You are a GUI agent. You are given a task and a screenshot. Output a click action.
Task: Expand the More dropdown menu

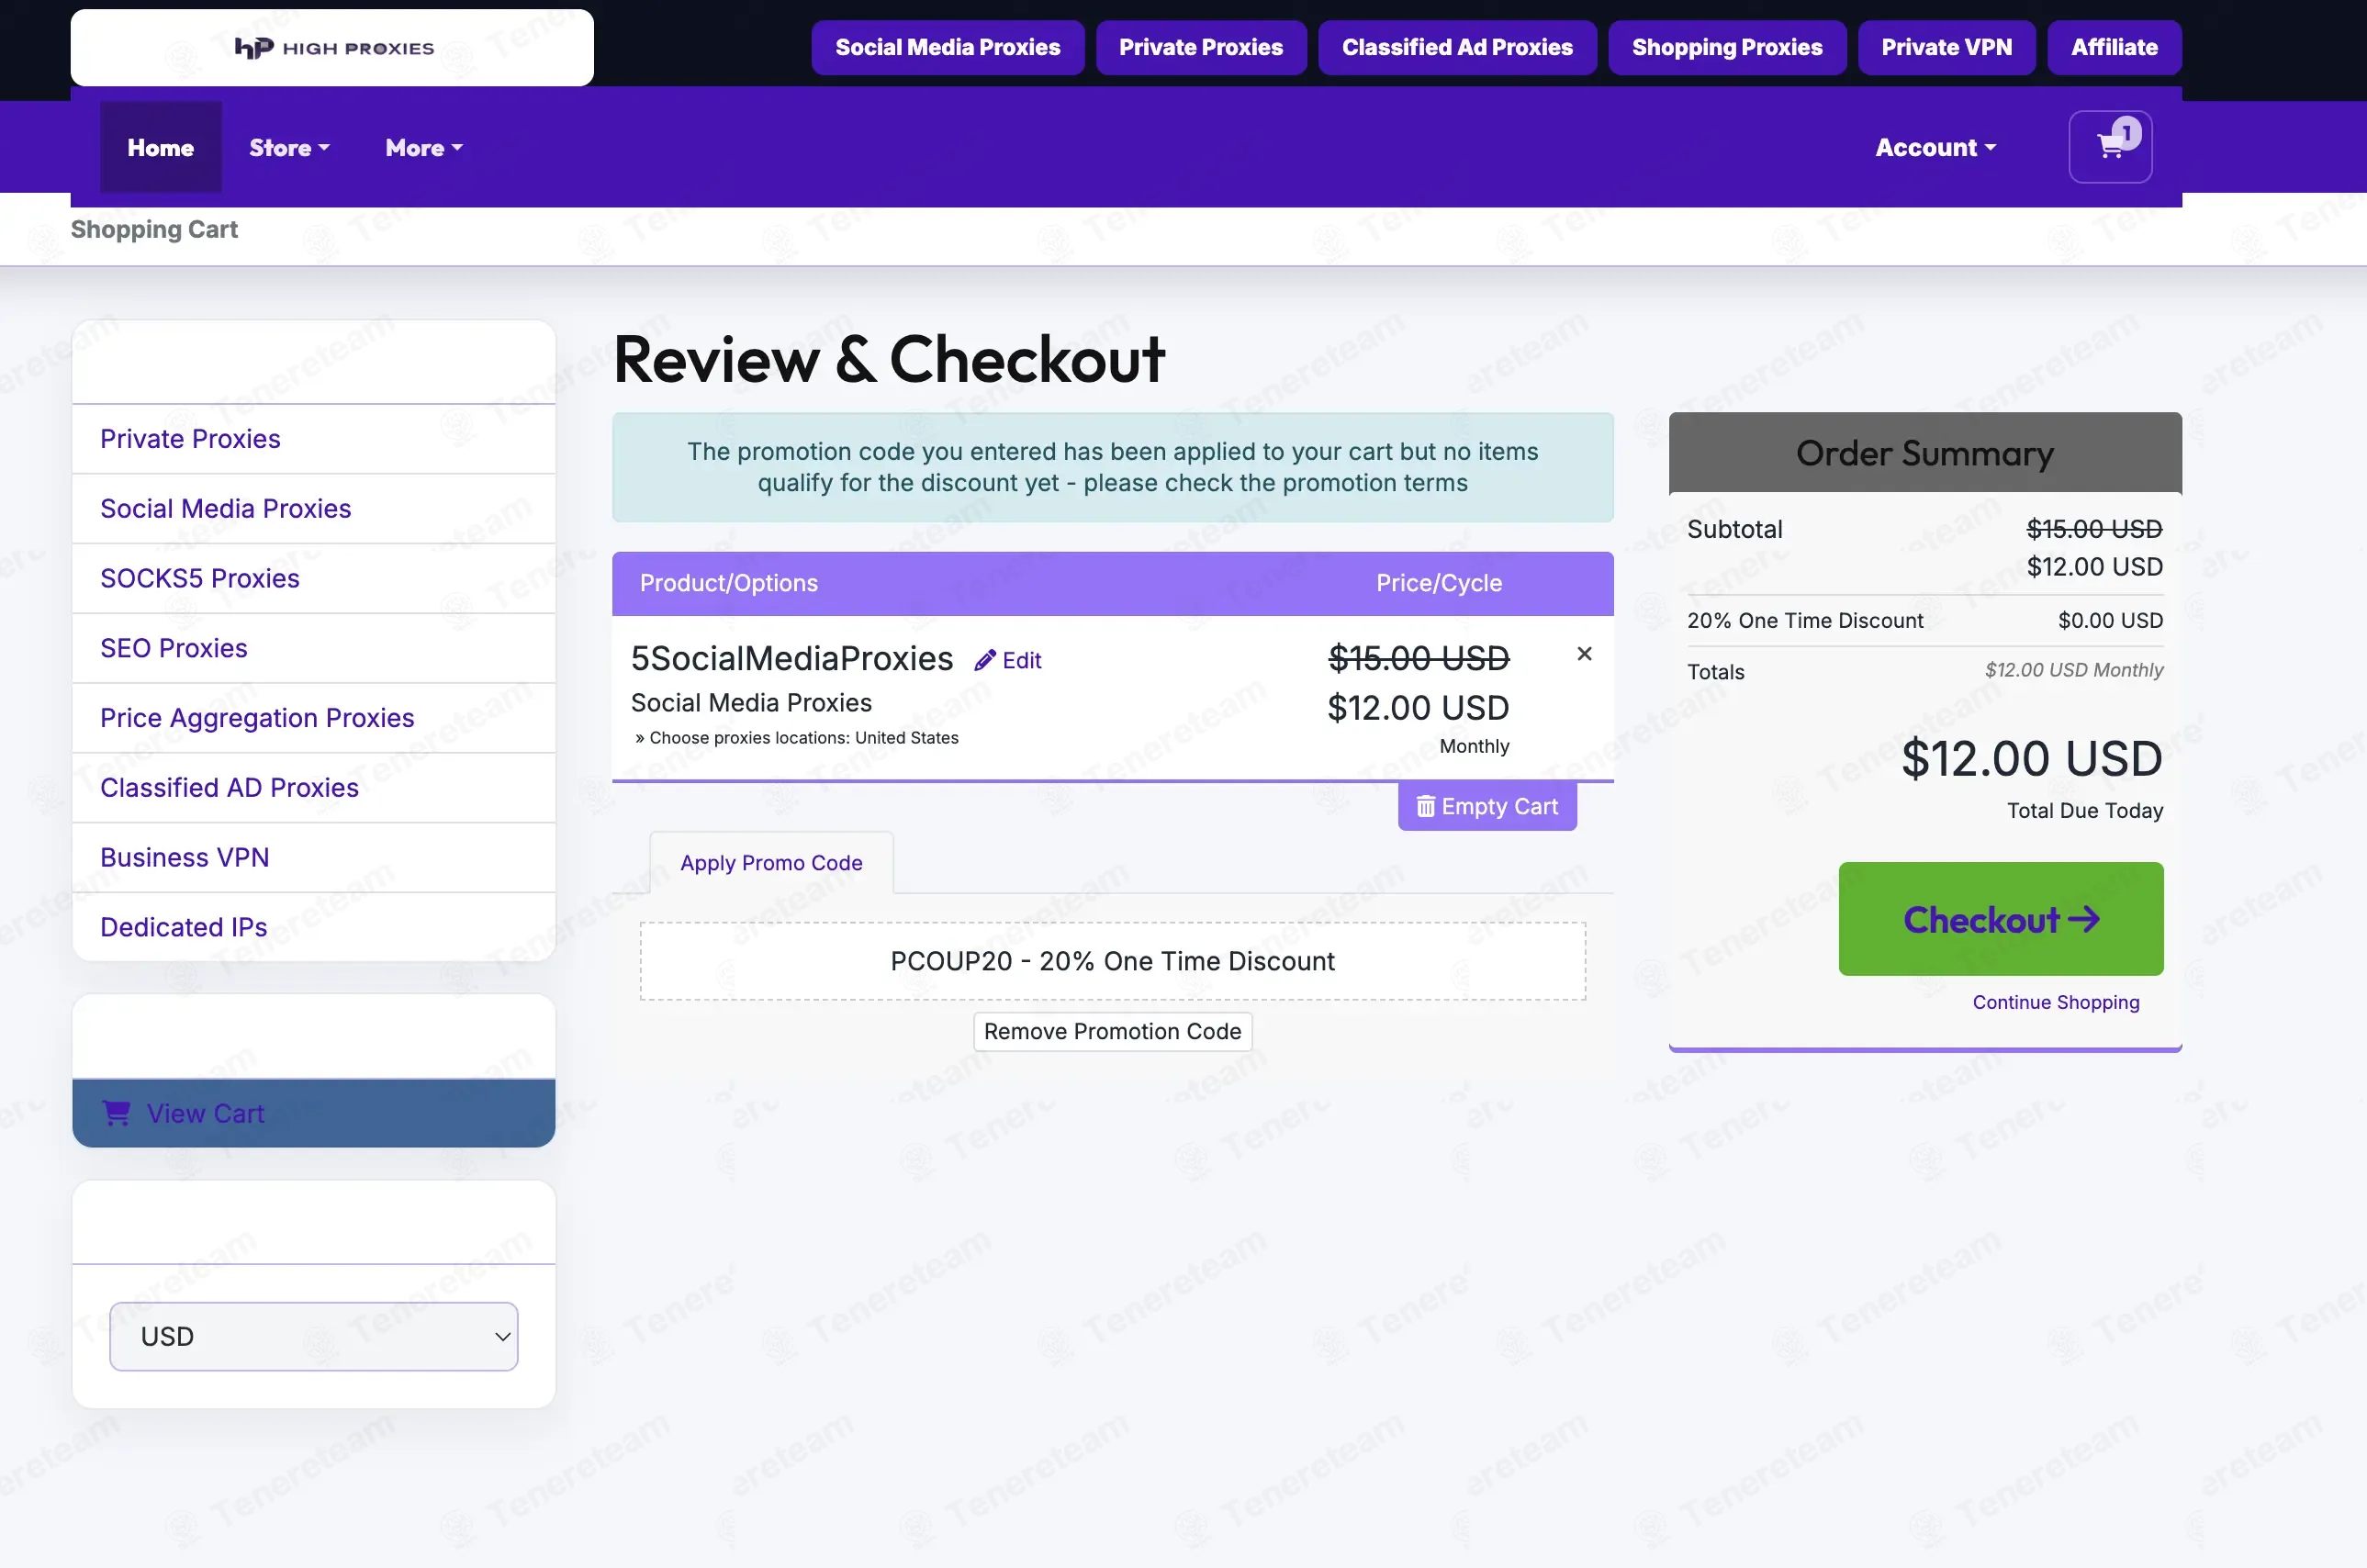point(424,148)
